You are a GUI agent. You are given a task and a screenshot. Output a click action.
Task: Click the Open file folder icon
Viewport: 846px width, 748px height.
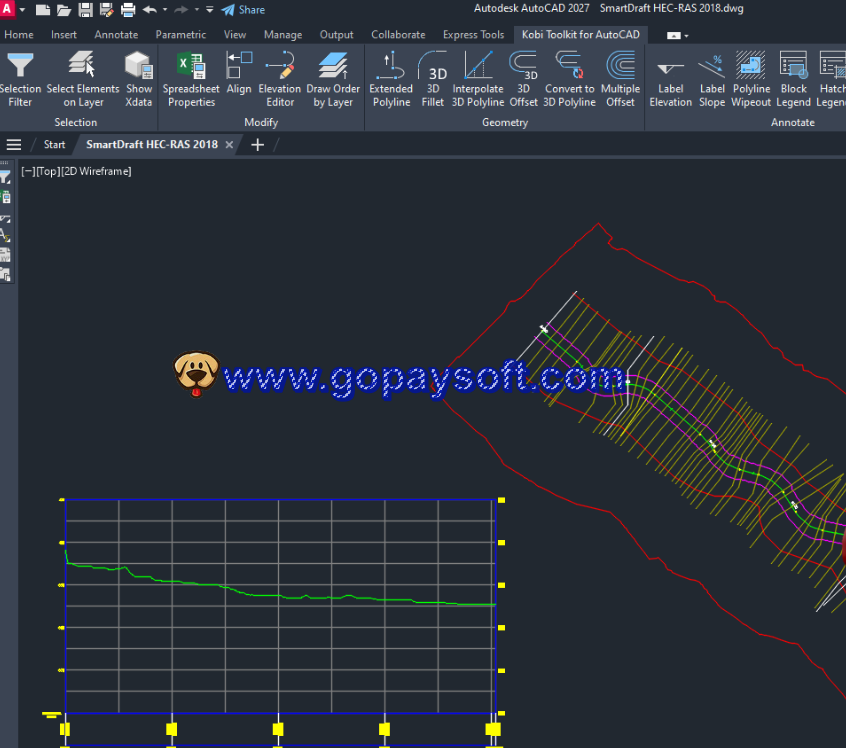tap(64, 10)
